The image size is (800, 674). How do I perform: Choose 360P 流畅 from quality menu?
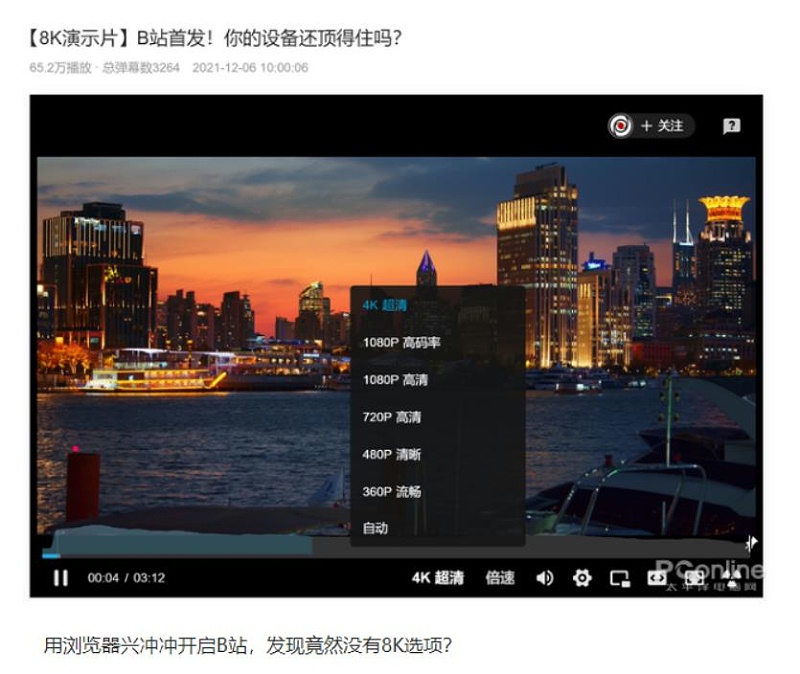click(391, 491)
